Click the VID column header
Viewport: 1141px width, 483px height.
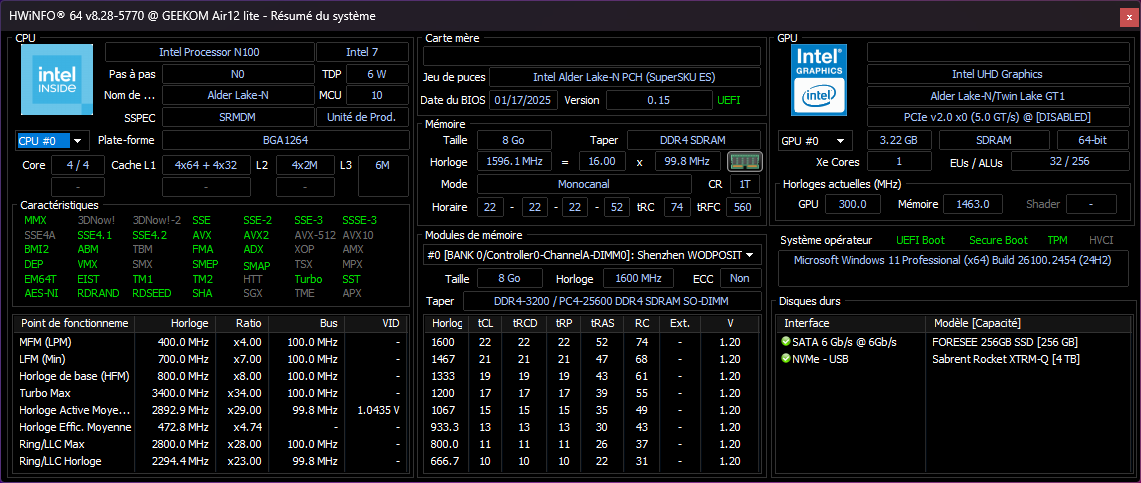click(x=375, y=323)
